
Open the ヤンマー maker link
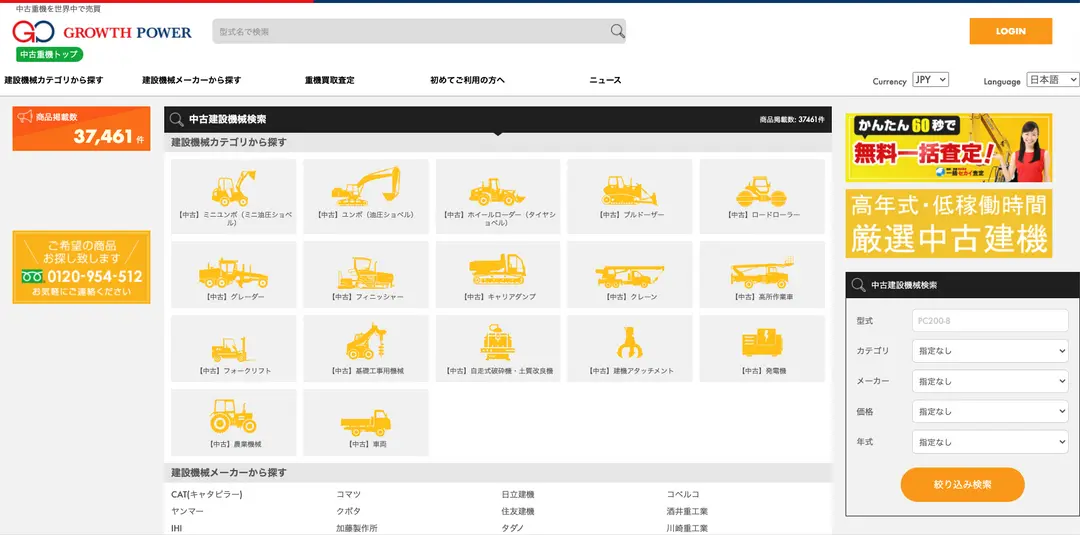187,512
